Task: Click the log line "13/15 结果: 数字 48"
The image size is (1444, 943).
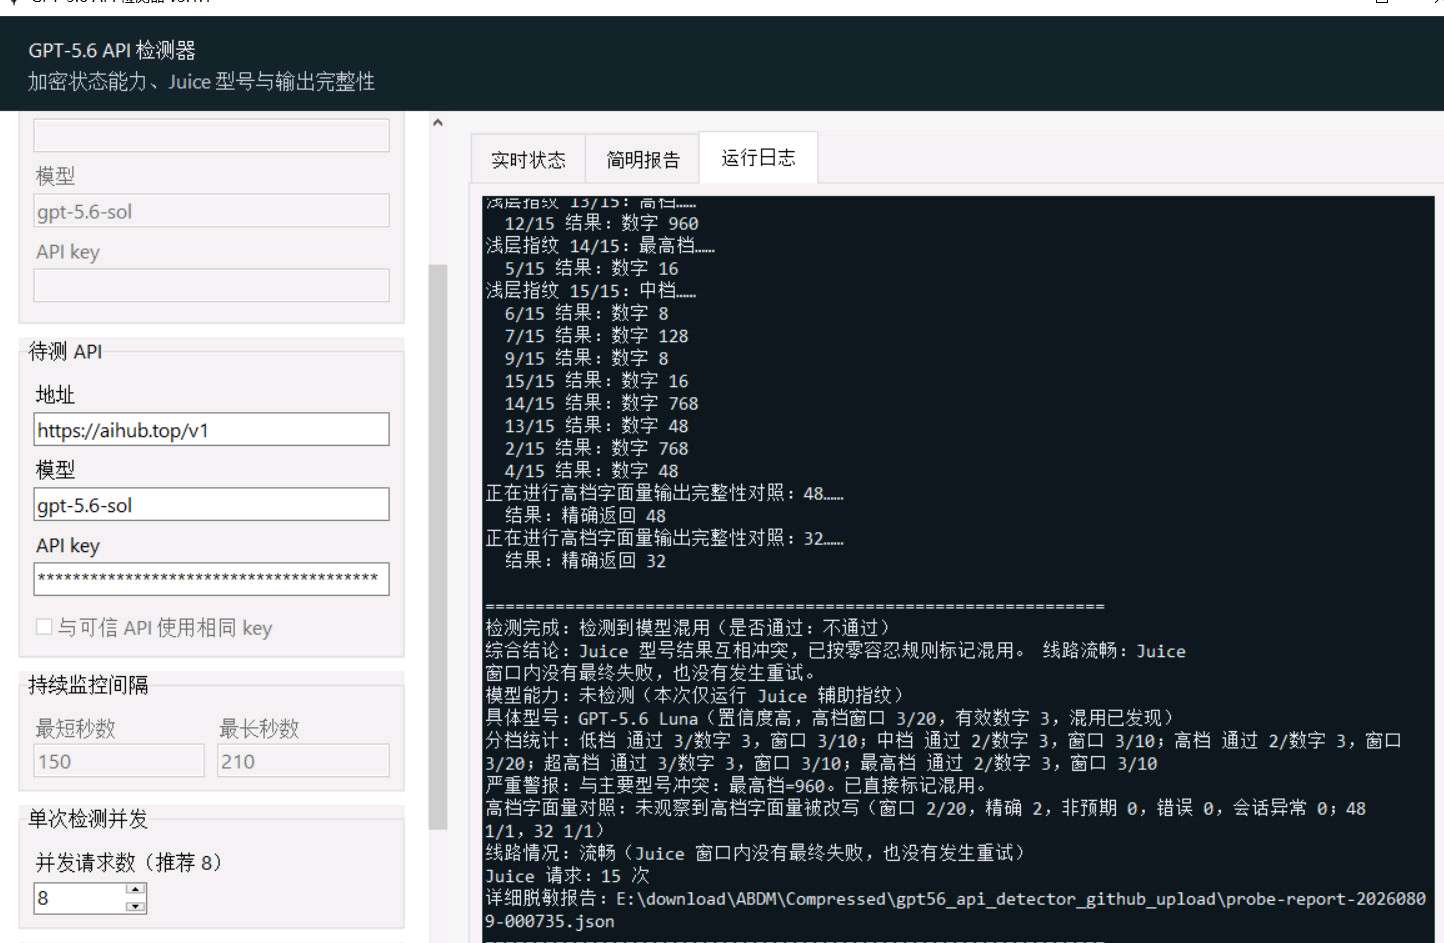Action: (596, 425)
